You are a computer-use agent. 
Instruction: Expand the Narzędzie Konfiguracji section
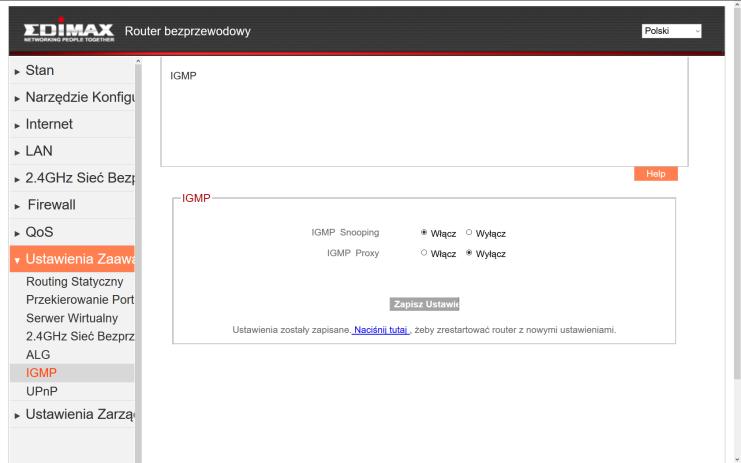72,97
